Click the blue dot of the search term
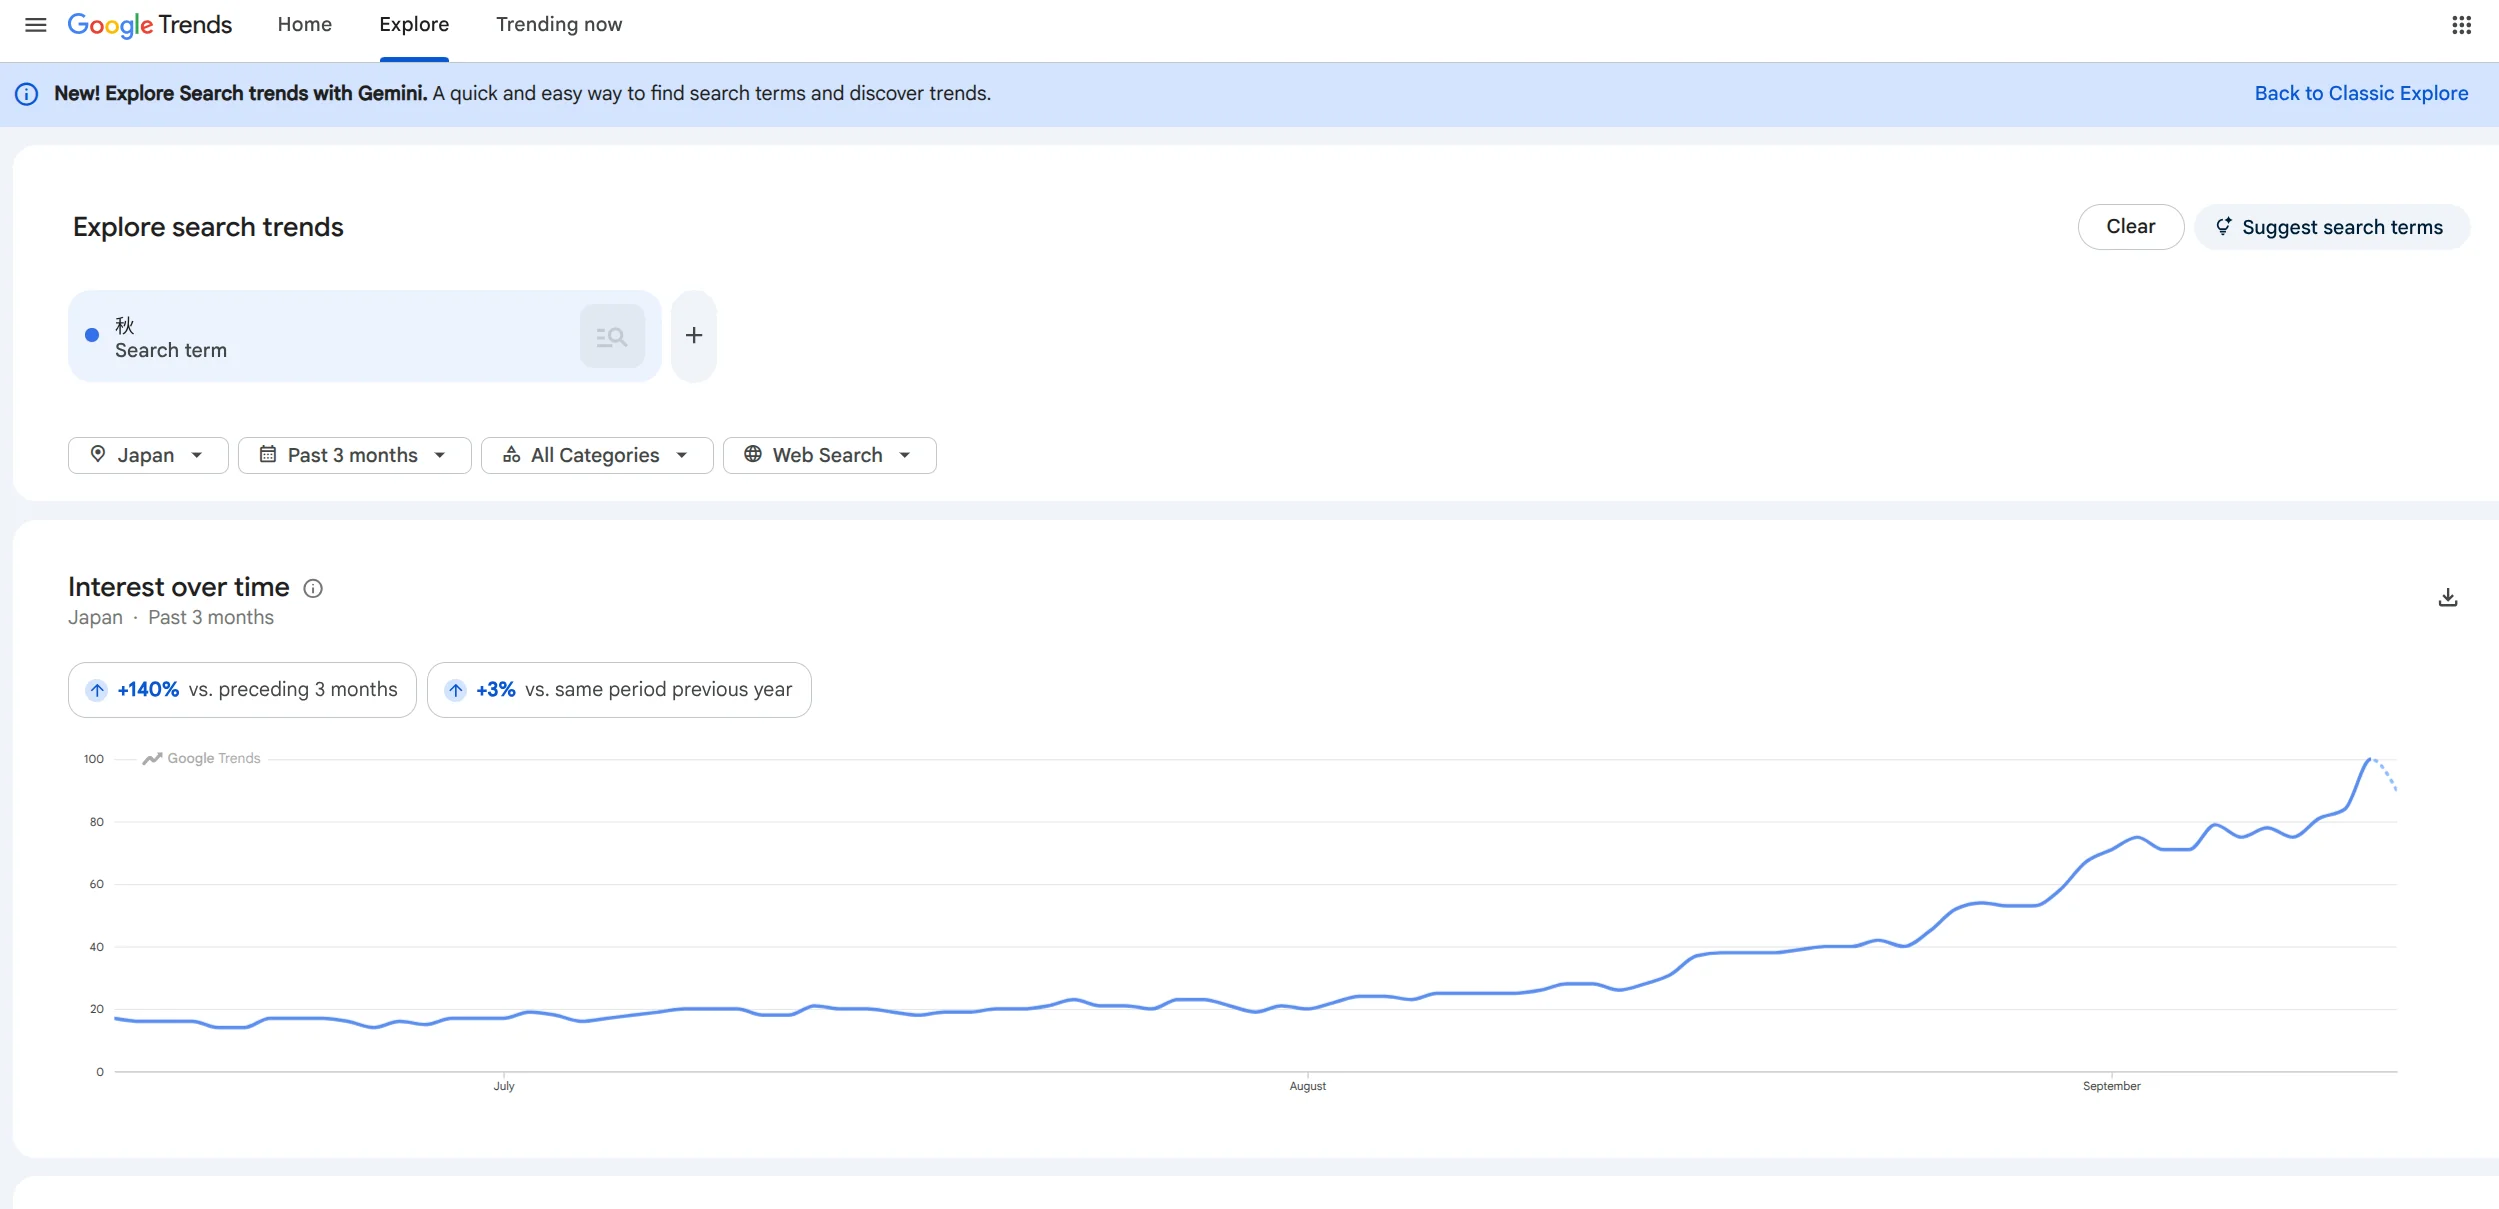 coord(92,336)
